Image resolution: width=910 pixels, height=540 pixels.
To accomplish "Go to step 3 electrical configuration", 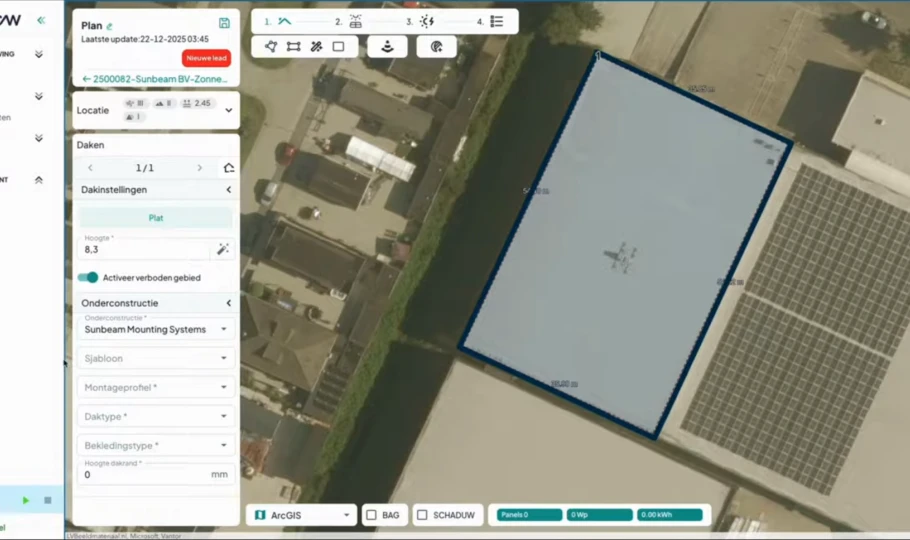I will tap(427, 21).
